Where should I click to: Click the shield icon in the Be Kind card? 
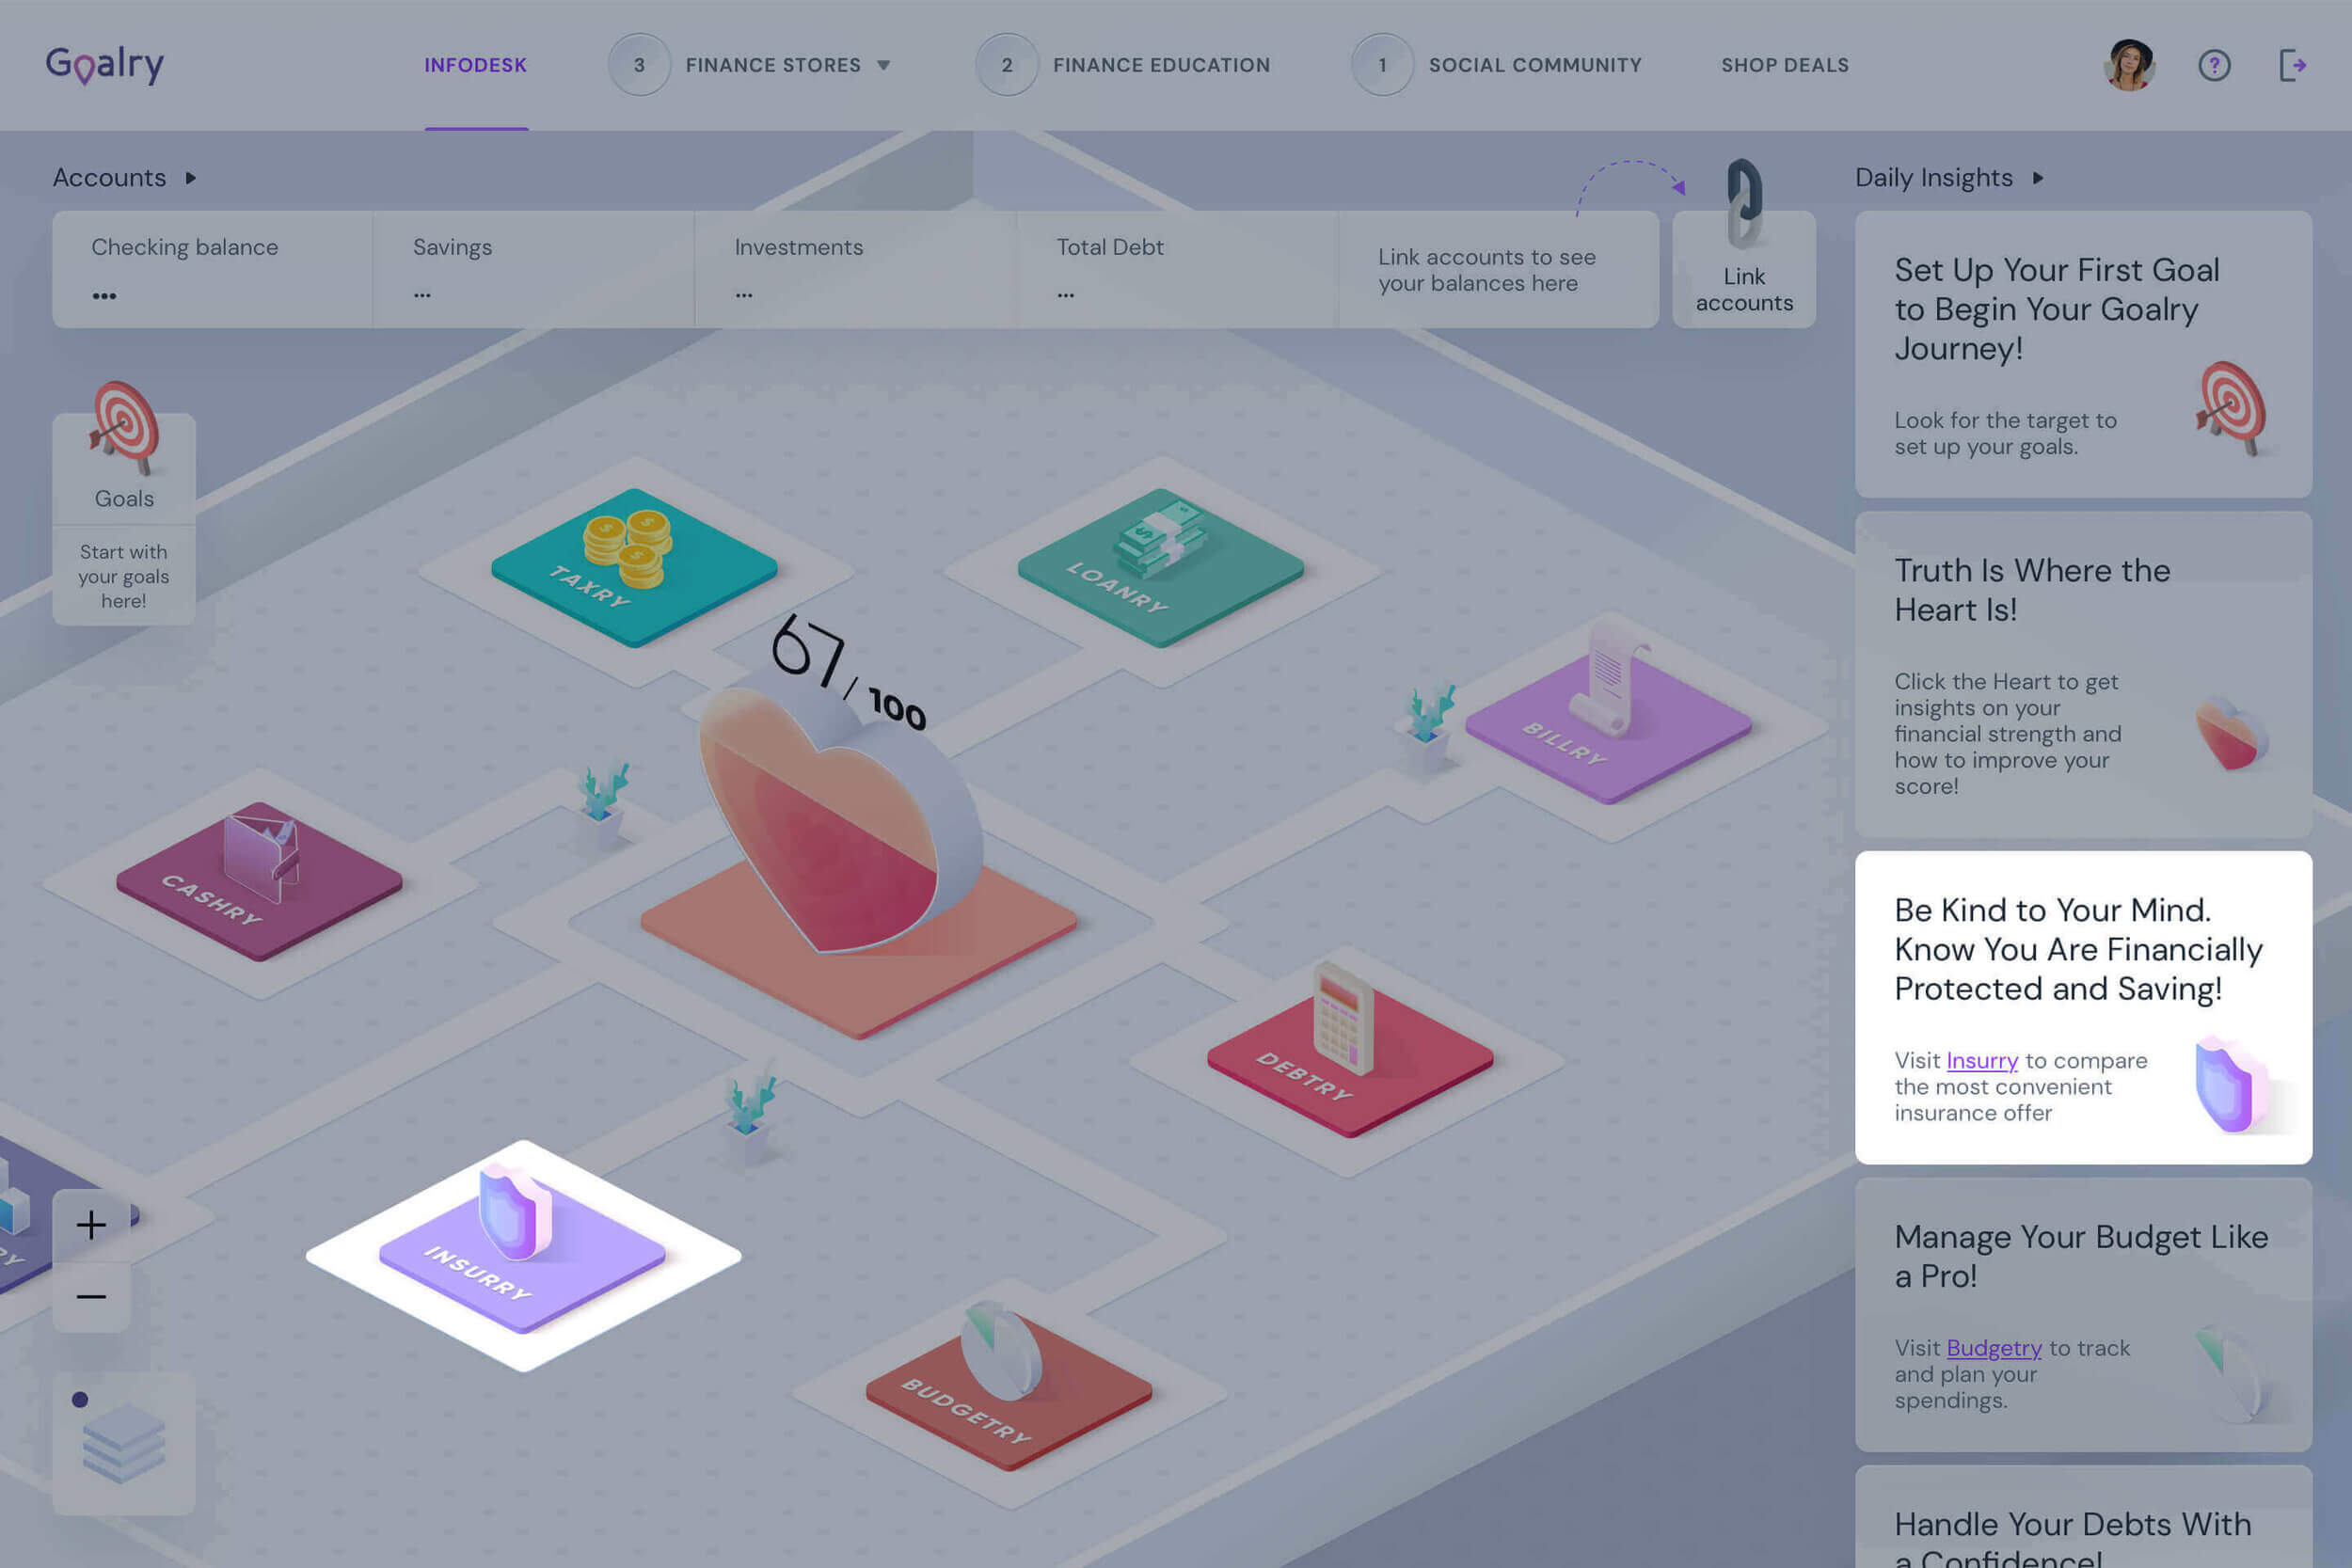(x=2231, y=1085)
